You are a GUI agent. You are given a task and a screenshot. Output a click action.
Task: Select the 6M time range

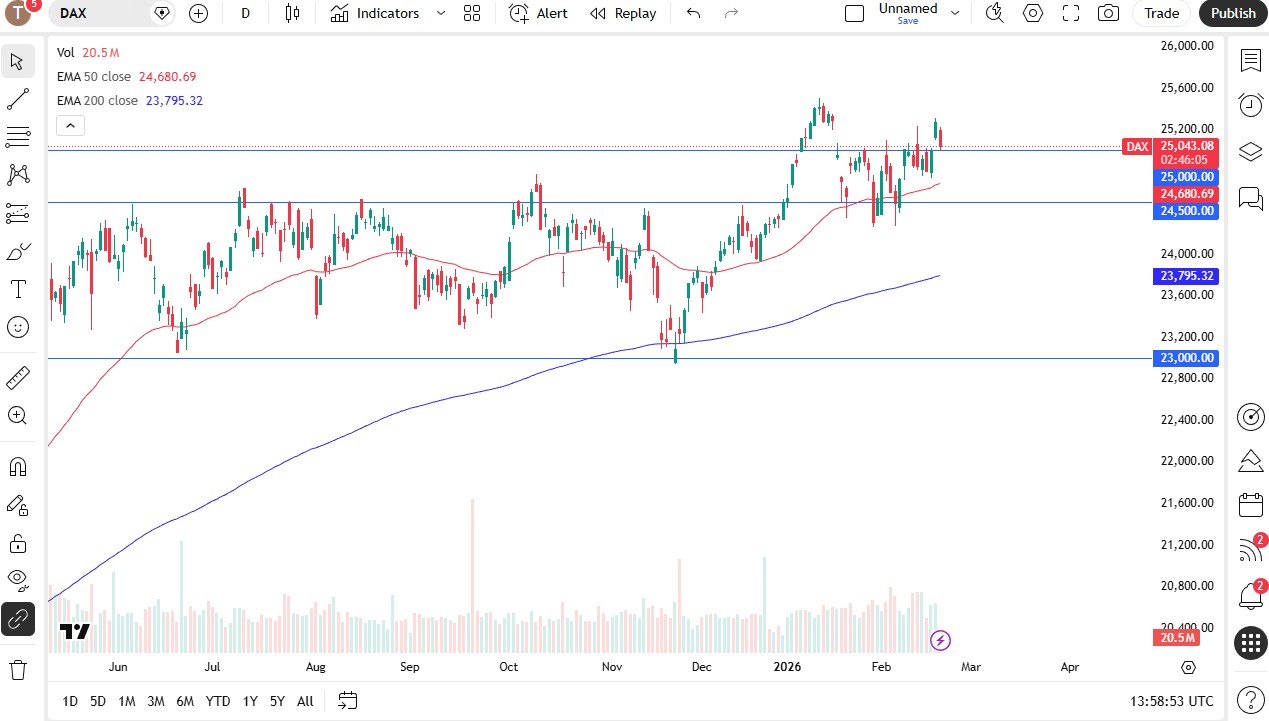pos(185,701)
